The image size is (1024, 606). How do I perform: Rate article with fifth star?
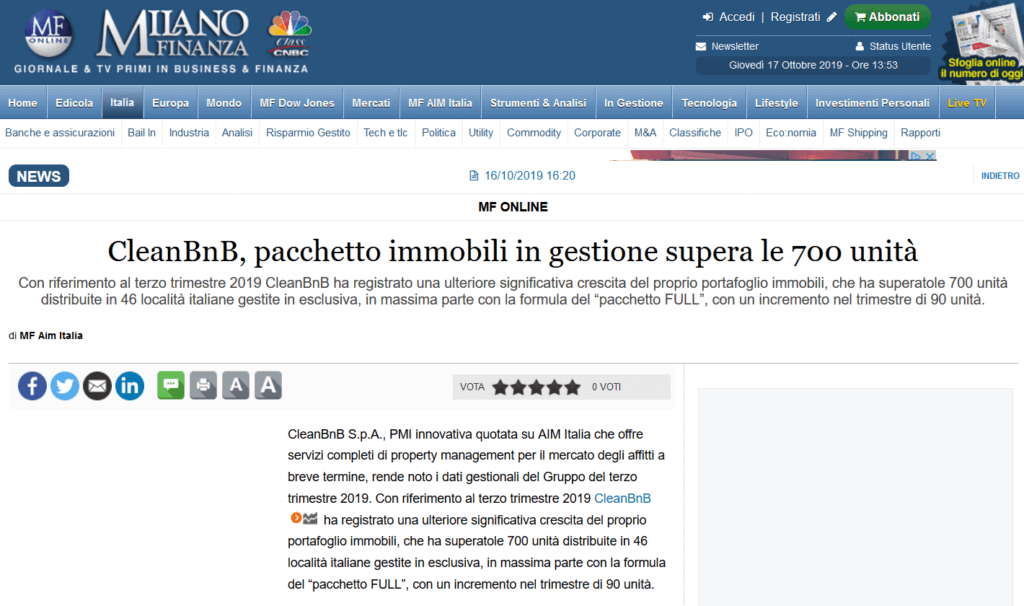coord(573,387)
